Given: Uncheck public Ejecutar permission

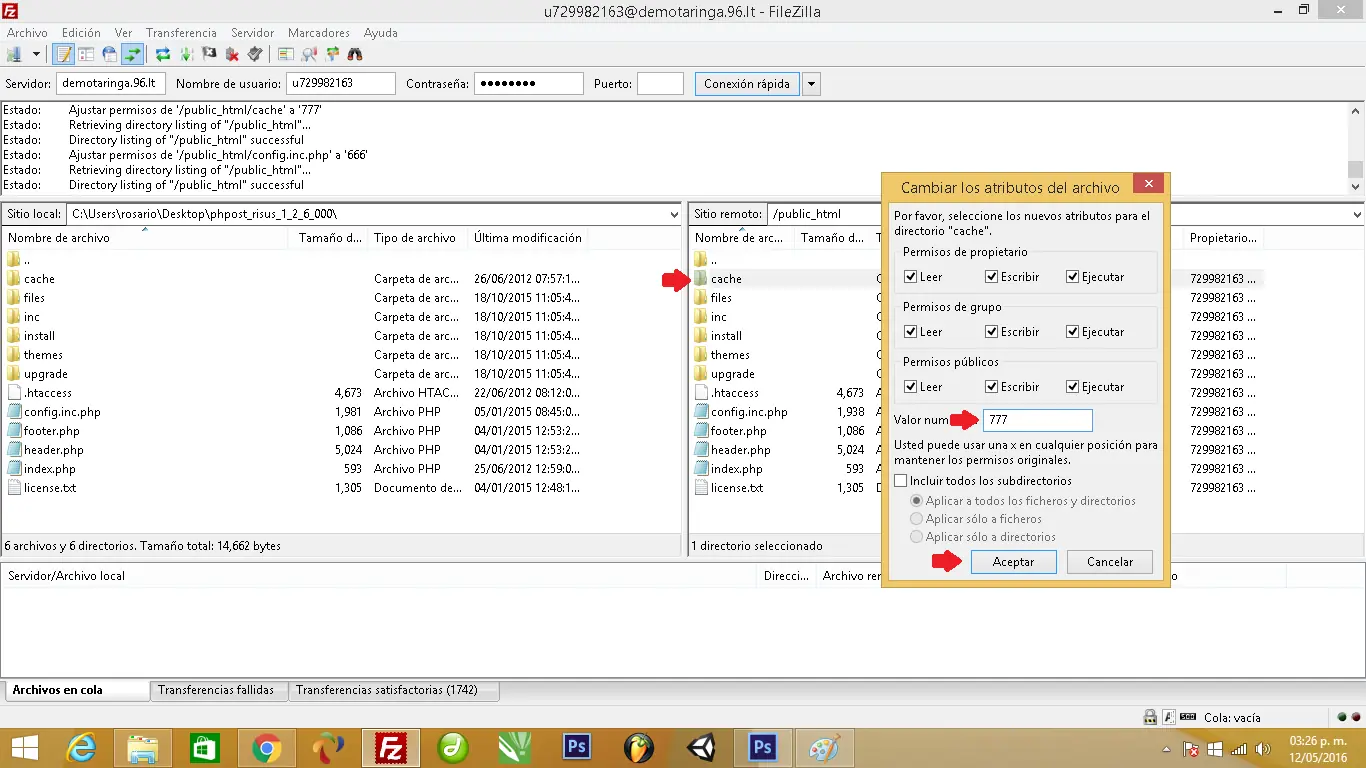Looking at the screenshot, I should [1073, 387].
